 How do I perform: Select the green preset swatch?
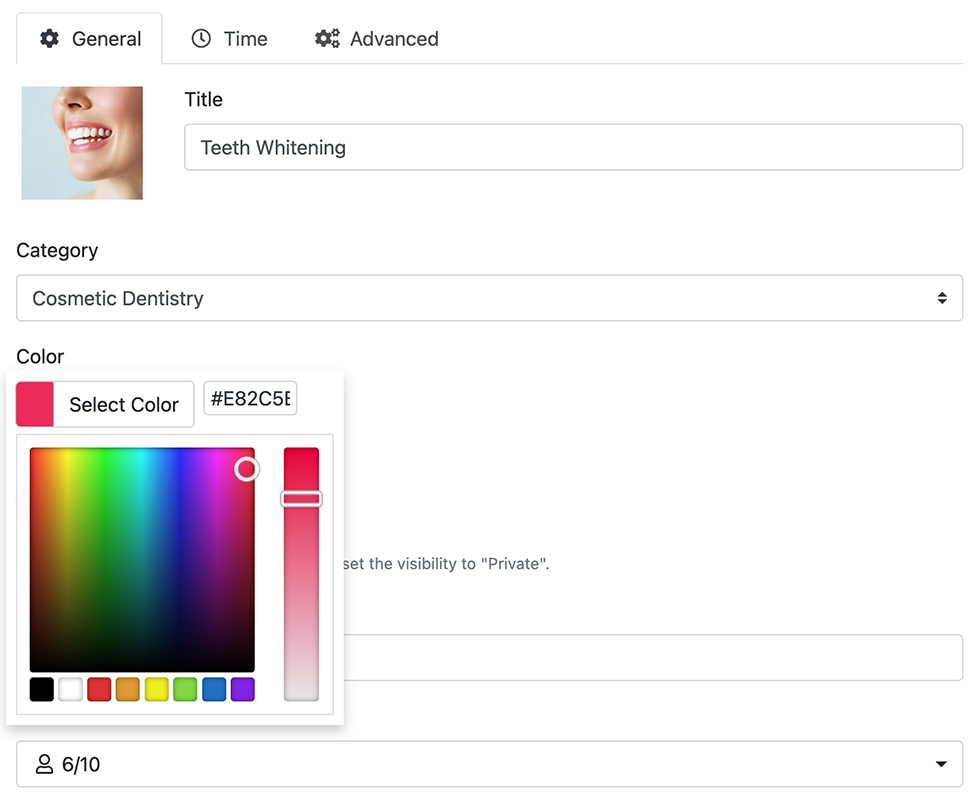click(185, 689)
